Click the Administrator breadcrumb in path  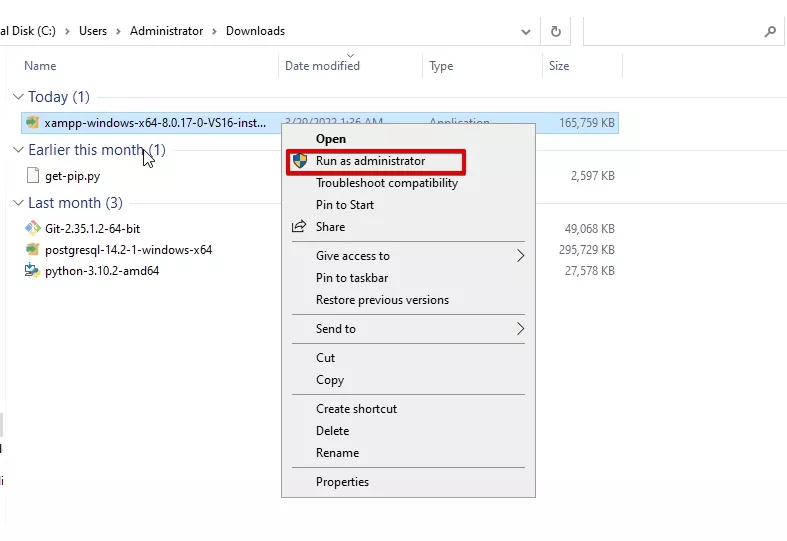[x=166, y=31]
